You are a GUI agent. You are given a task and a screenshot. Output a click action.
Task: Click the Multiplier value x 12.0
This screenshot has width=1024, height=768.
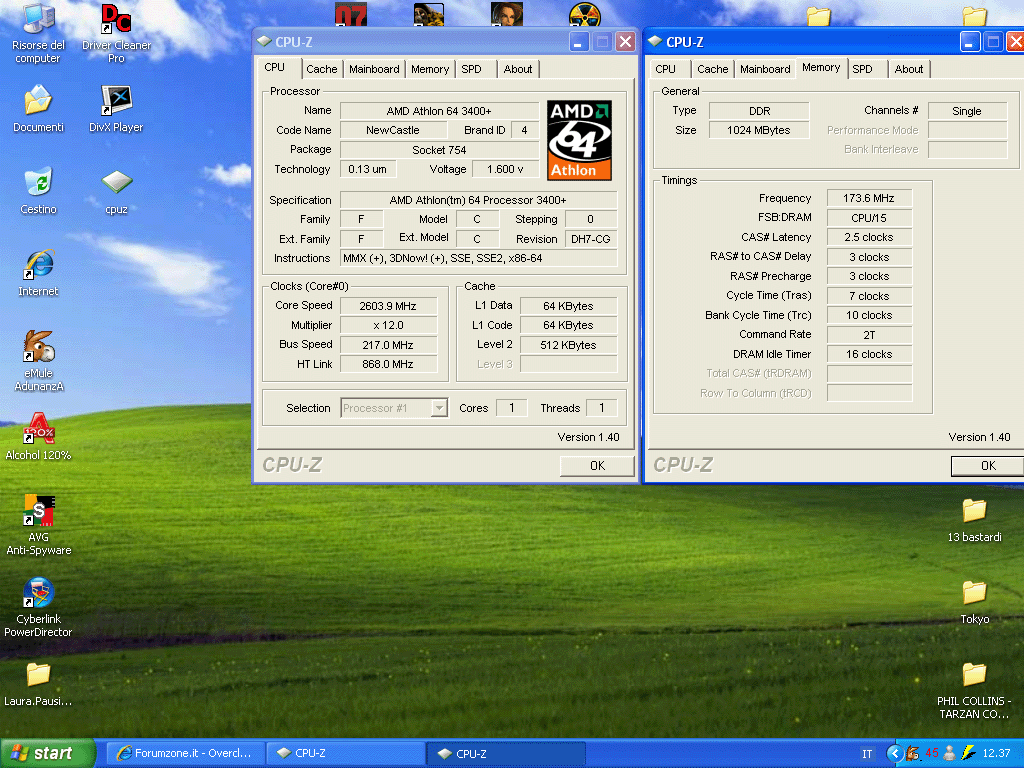click(388, 325)
